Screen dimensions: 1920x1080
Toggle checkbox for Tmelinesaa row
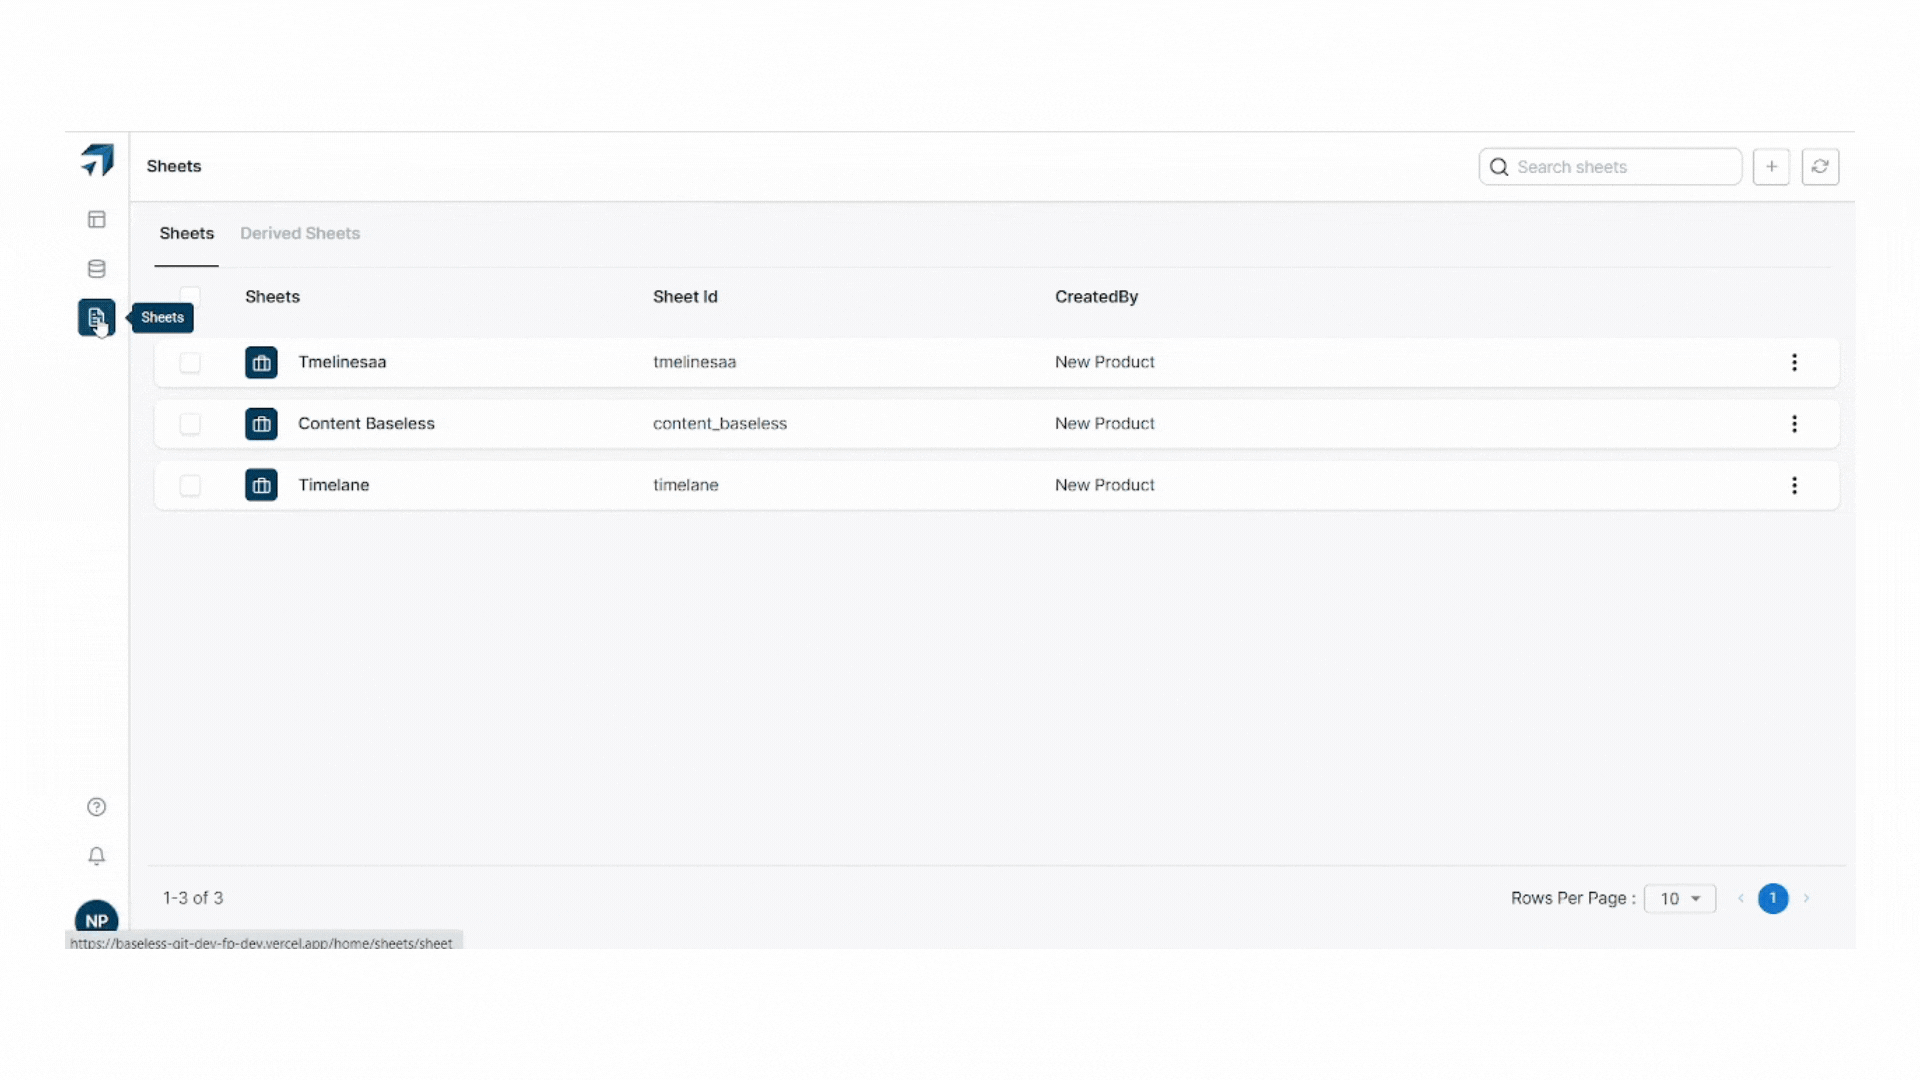[x=190, y=361]
